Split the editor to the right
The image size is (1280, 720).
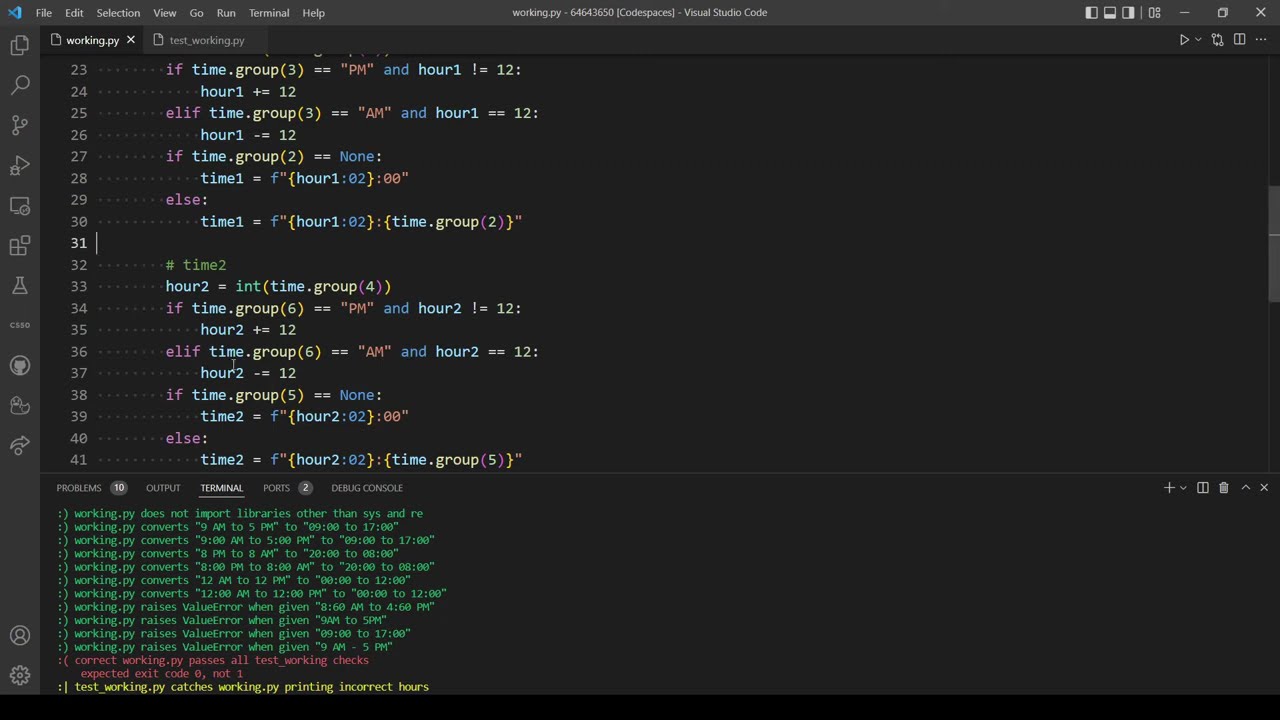(x=1239, y=40)
